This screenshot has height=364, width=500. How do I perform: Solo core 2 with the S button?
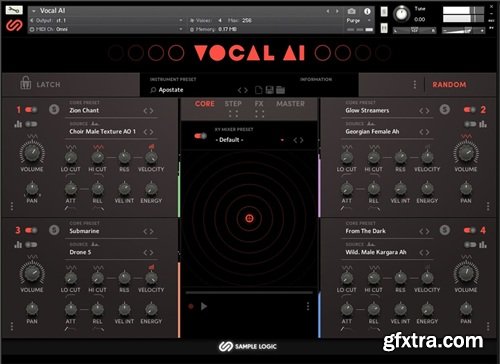(445, 109)
